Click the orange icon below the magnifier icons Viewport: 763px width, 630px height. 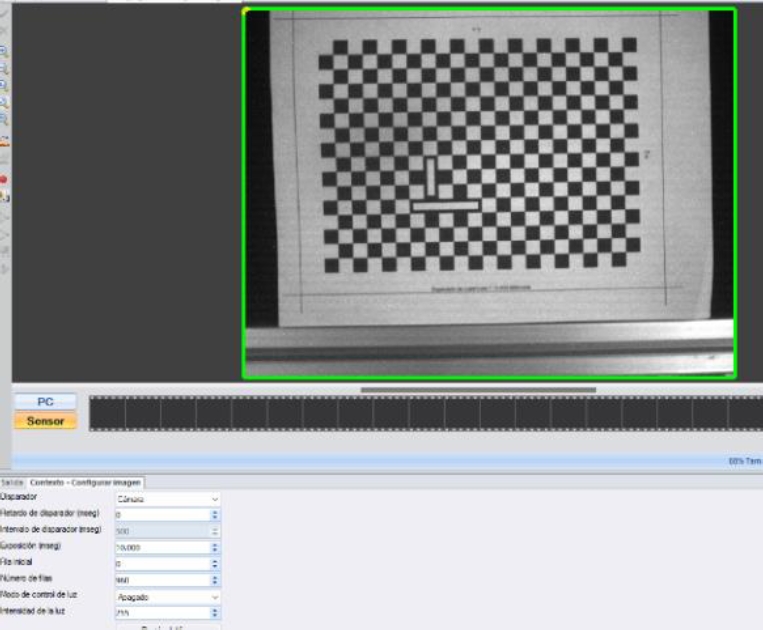(3, 139)
